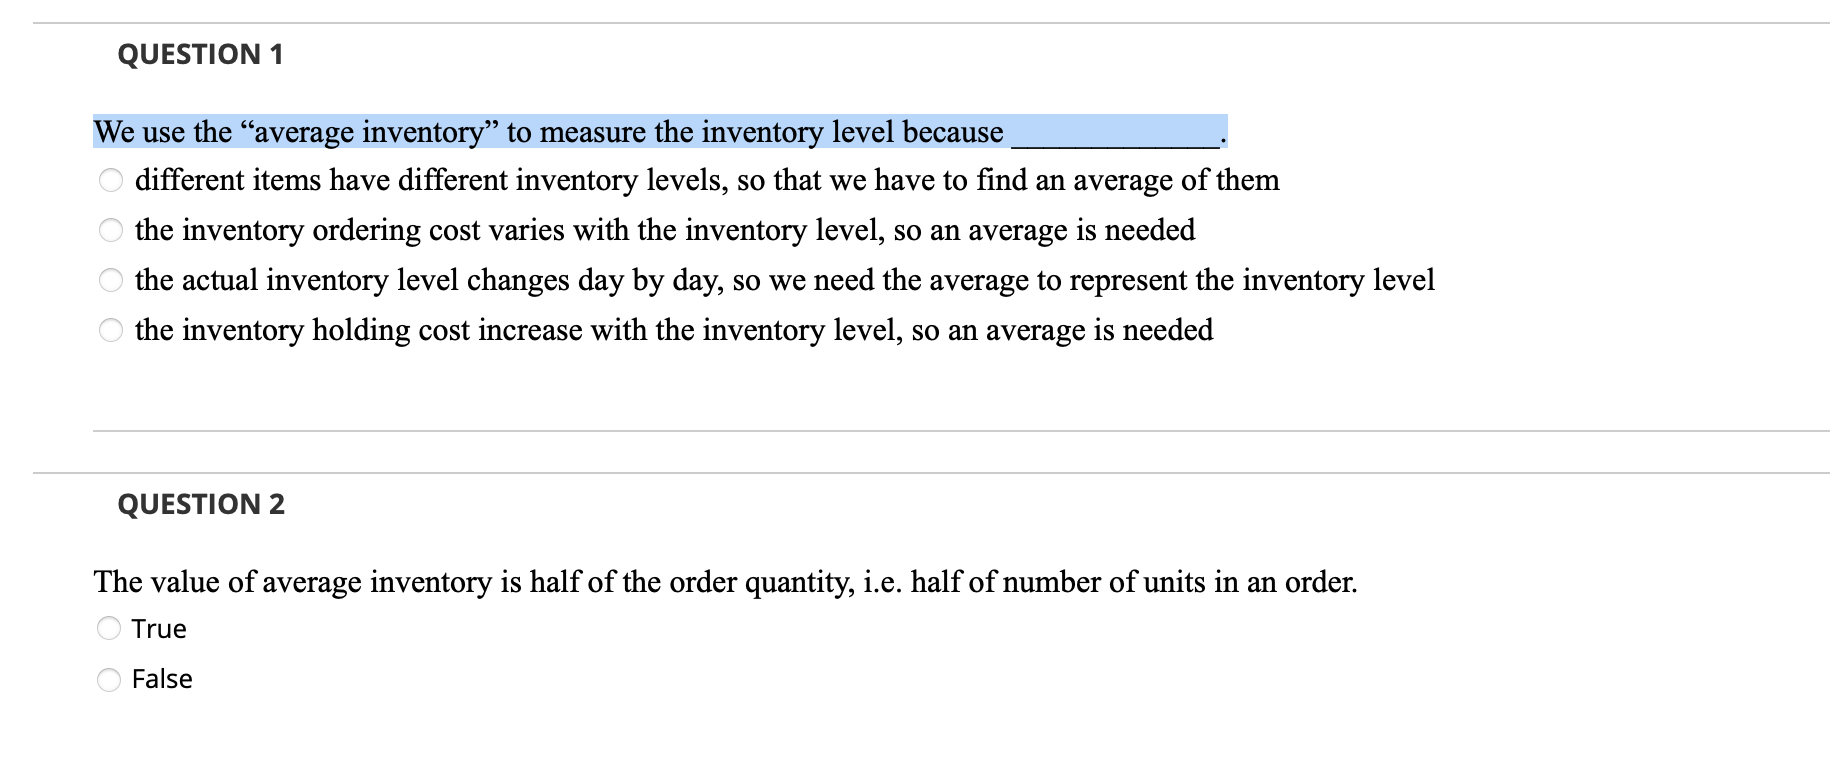This screenshot has height=768, width=1830.
Task: Mark True for Question 2
Action: pyautogui.click(x=110, y=628)
